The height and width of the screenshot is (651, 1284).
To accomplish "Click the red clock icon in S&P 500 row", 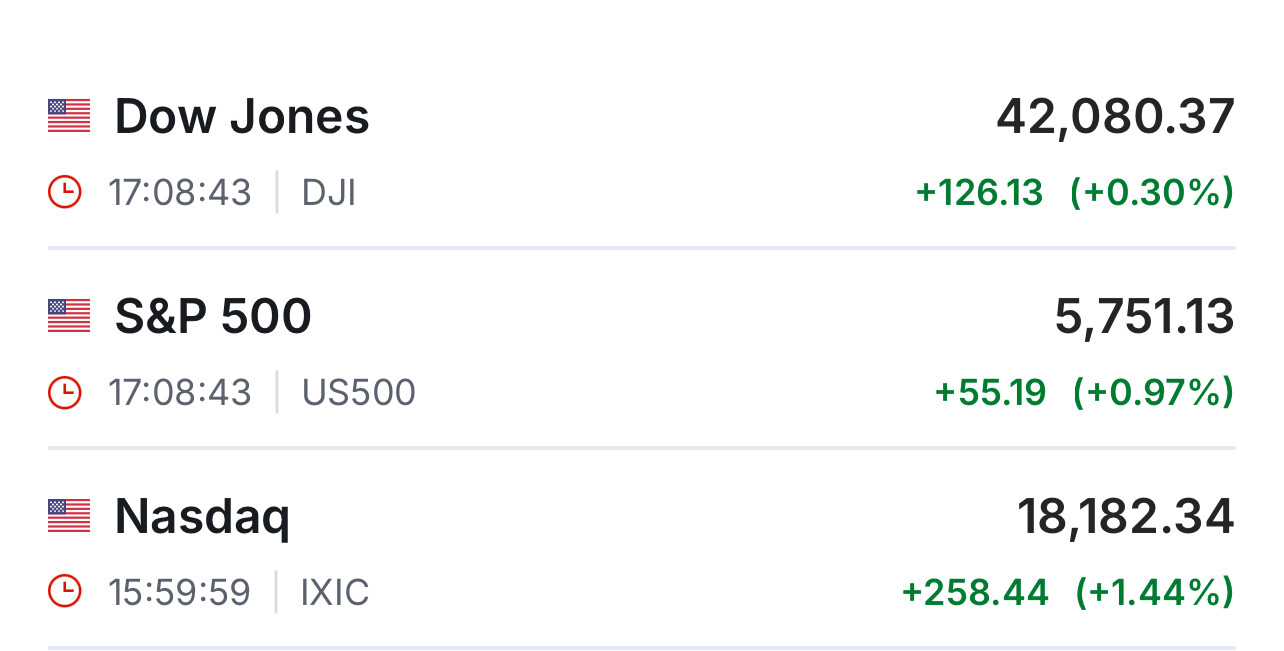I will pyautogui.click(x=65, y=392).
